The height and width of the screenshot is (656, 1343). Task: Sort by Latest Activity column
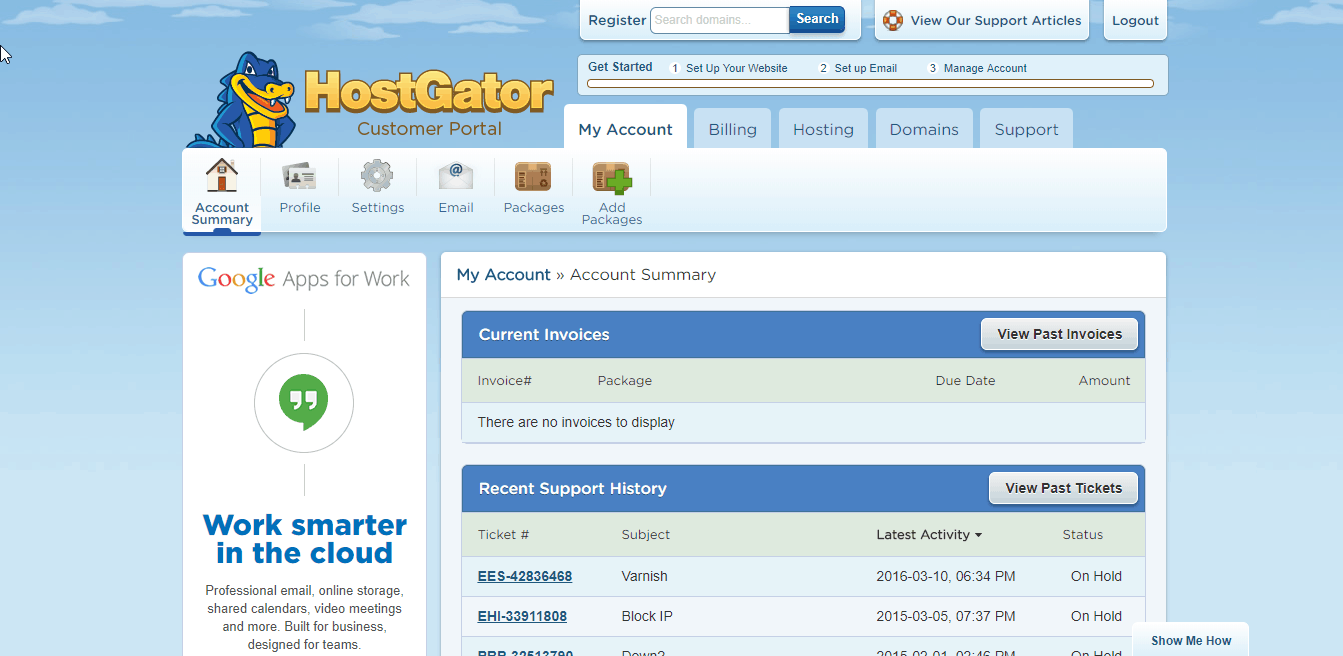[929, 535]
